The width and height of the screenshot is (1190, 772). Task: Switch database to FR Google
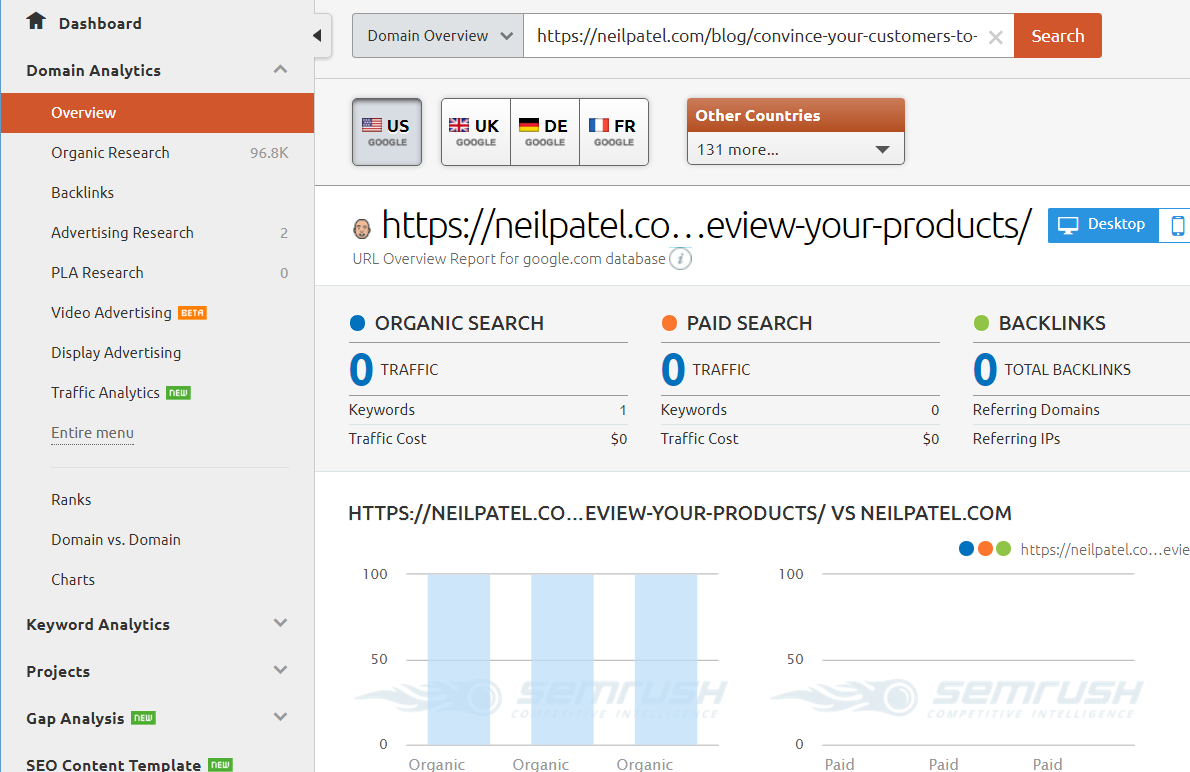[614, 131]
